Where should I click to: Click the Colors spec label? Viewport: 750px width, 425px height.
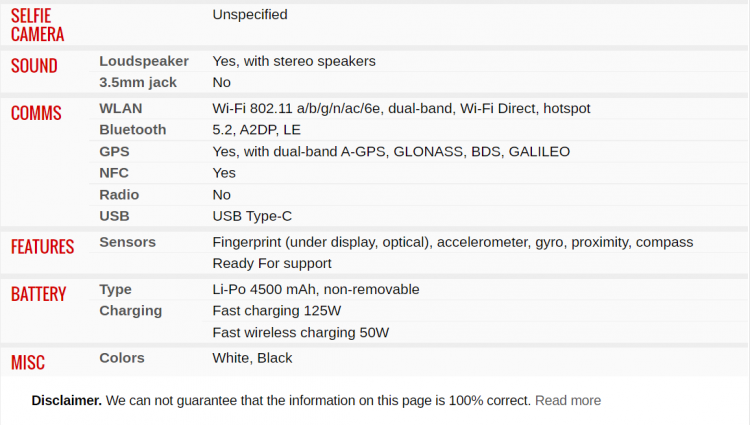pos(122,358)
